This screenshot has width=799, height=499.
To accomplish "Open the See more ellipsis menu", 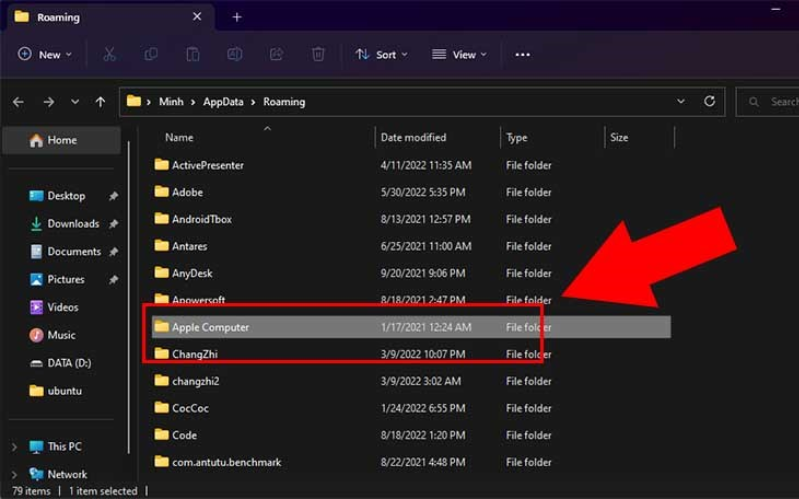I will click(x=522, y=54).
